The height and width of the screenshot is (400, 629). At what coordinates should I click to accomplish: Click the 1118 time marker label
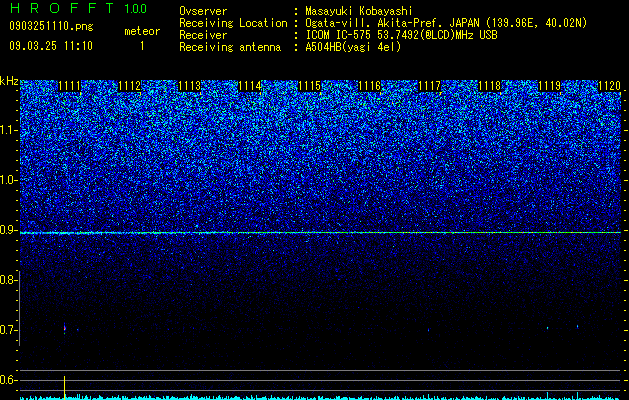490,86
